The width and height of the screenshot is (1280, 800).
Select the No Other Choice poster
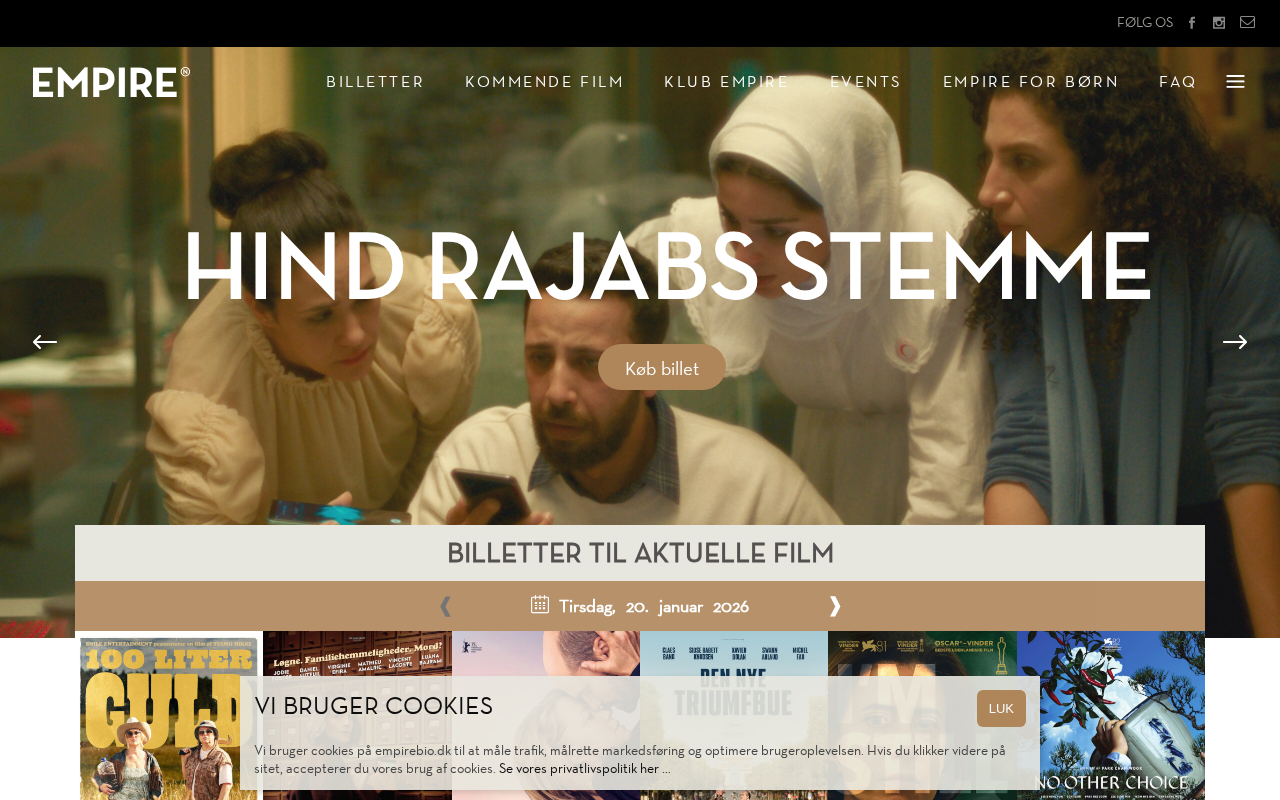point(1111,715)
